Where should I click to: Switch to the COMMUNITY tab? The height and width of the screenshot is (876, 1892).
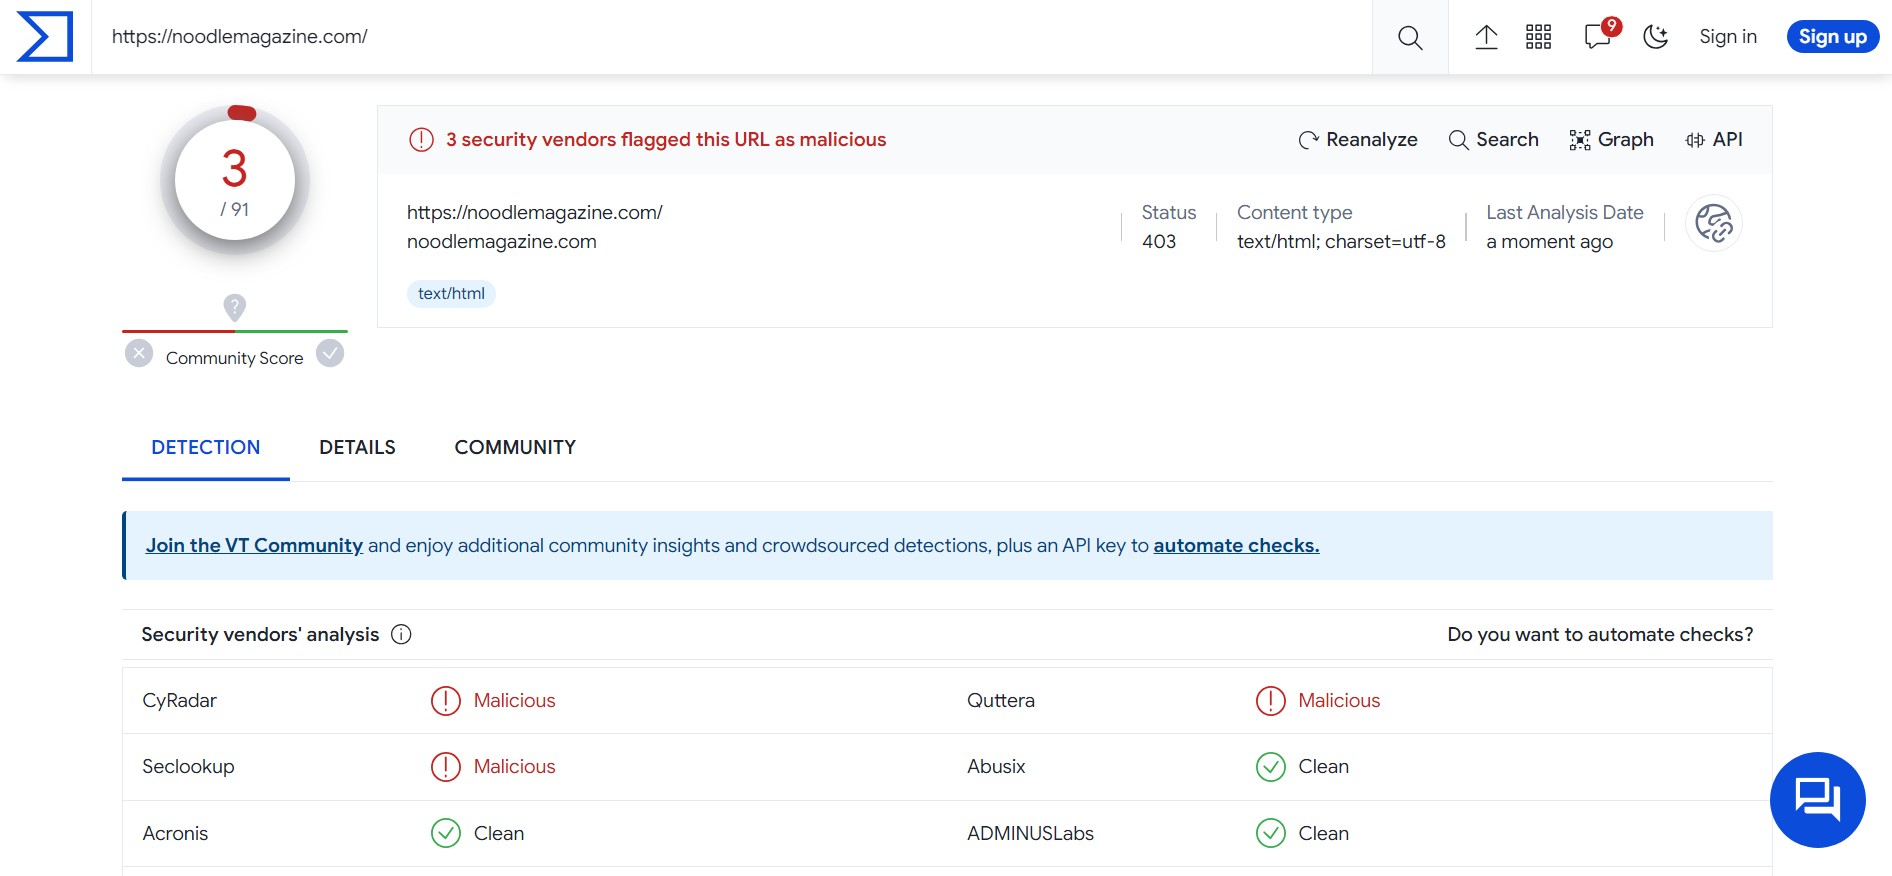[515, 448]
